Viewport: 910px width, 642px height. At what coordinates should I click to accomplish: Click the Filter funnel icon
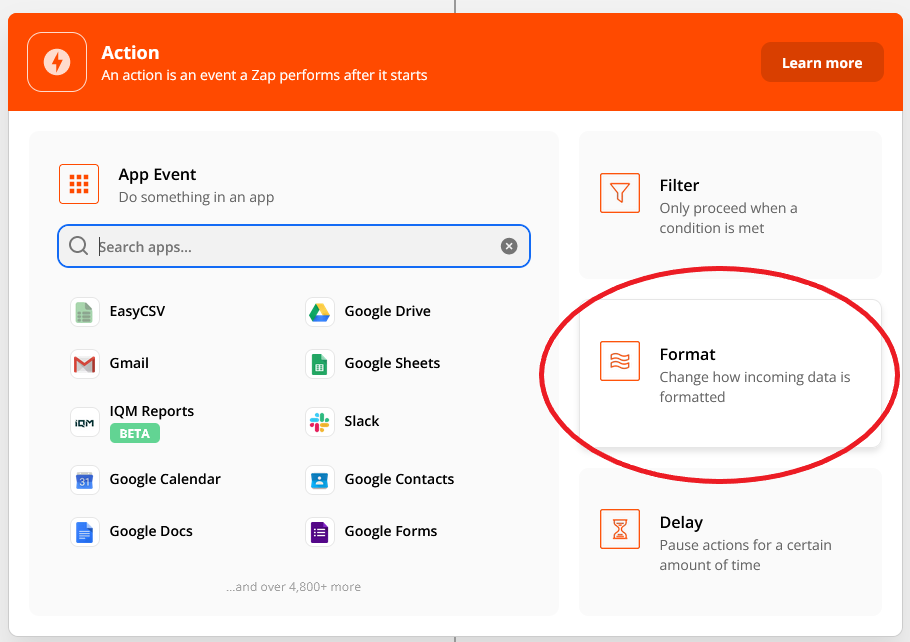point(619,193)
